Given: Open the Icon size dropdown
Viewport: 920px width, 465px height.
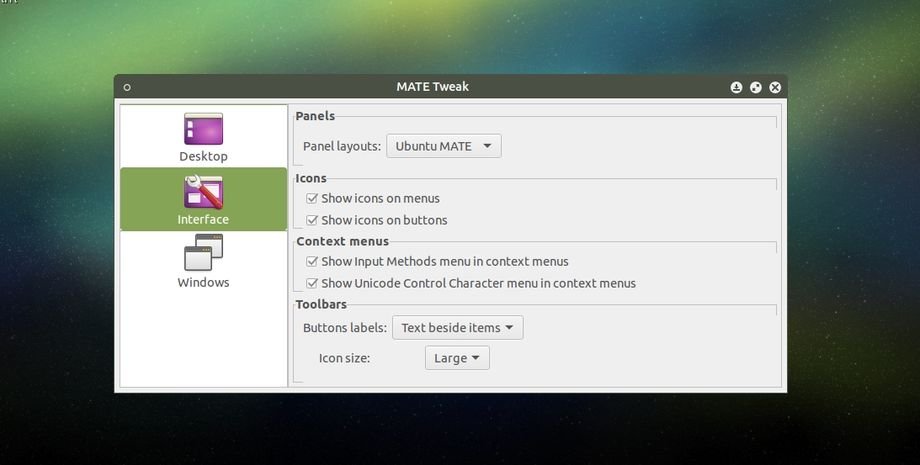Looking at the screenshot, I should [457, 358].
